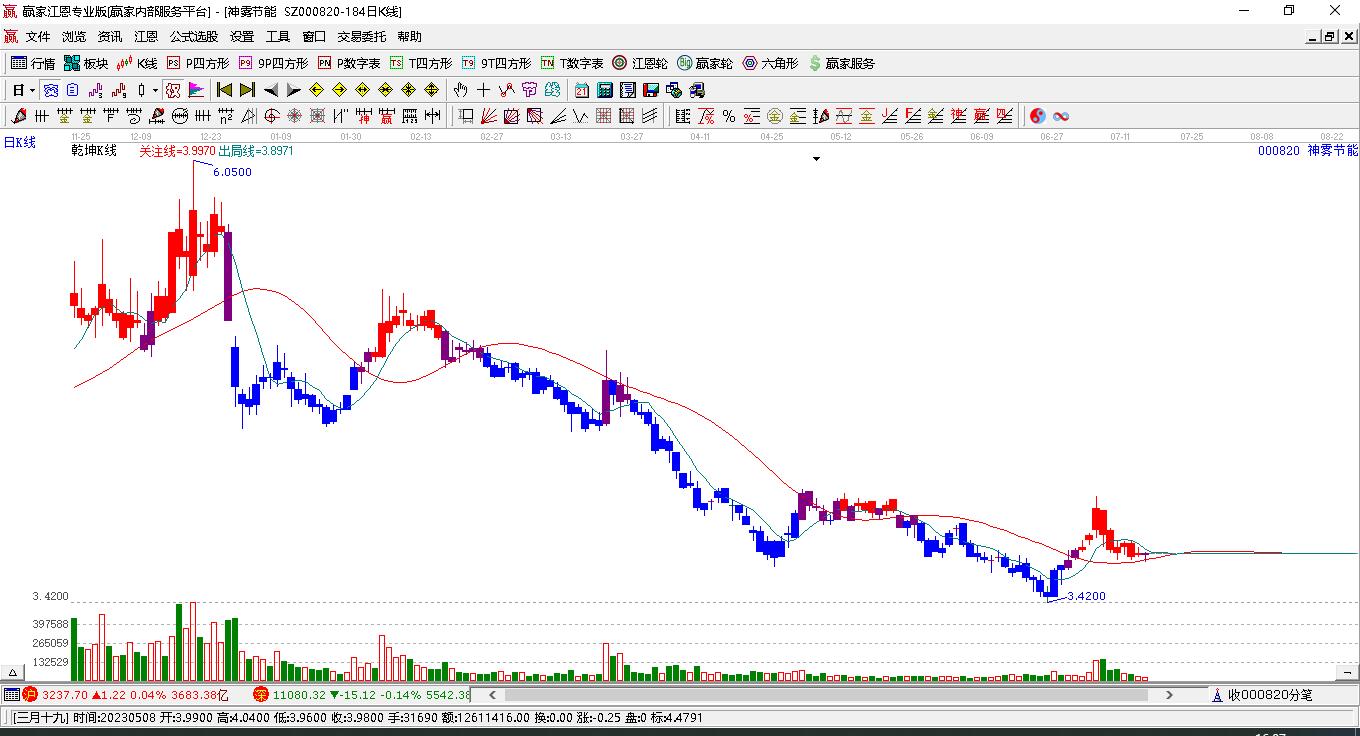Open the T数字表 tool
The width and height of the screenshot is (1360, 736).
click(x=572, y=63)
